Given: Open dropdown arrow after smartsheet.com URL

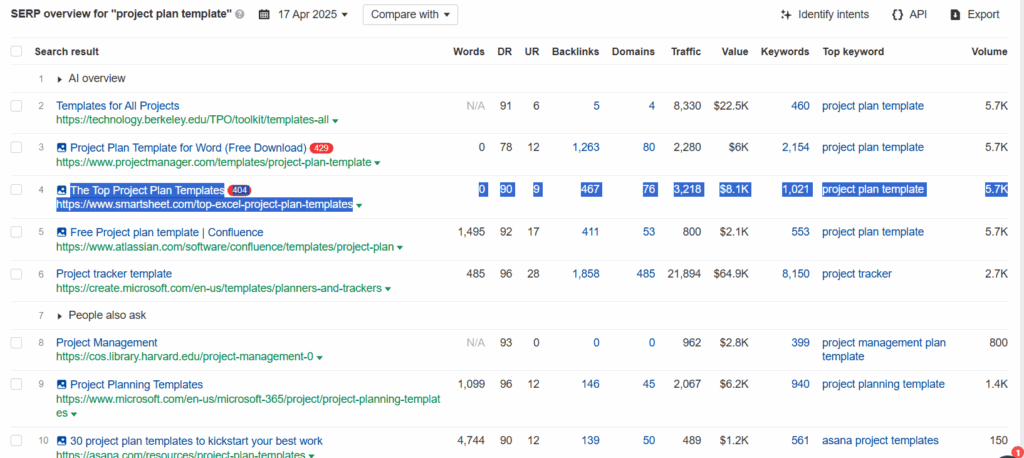Looking at the screenshot, I should pos(359,205).
